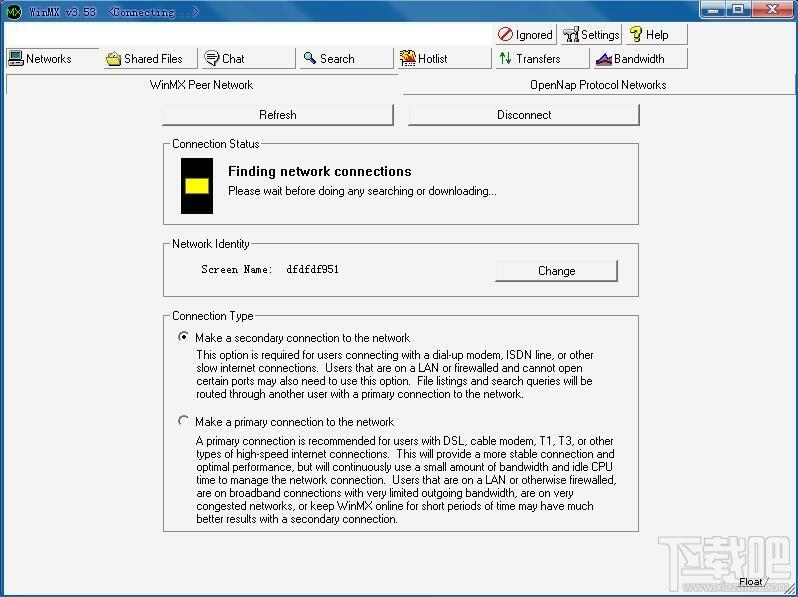Click the Ignored prohibition icon
798x597 pixels.
(505, 35)
